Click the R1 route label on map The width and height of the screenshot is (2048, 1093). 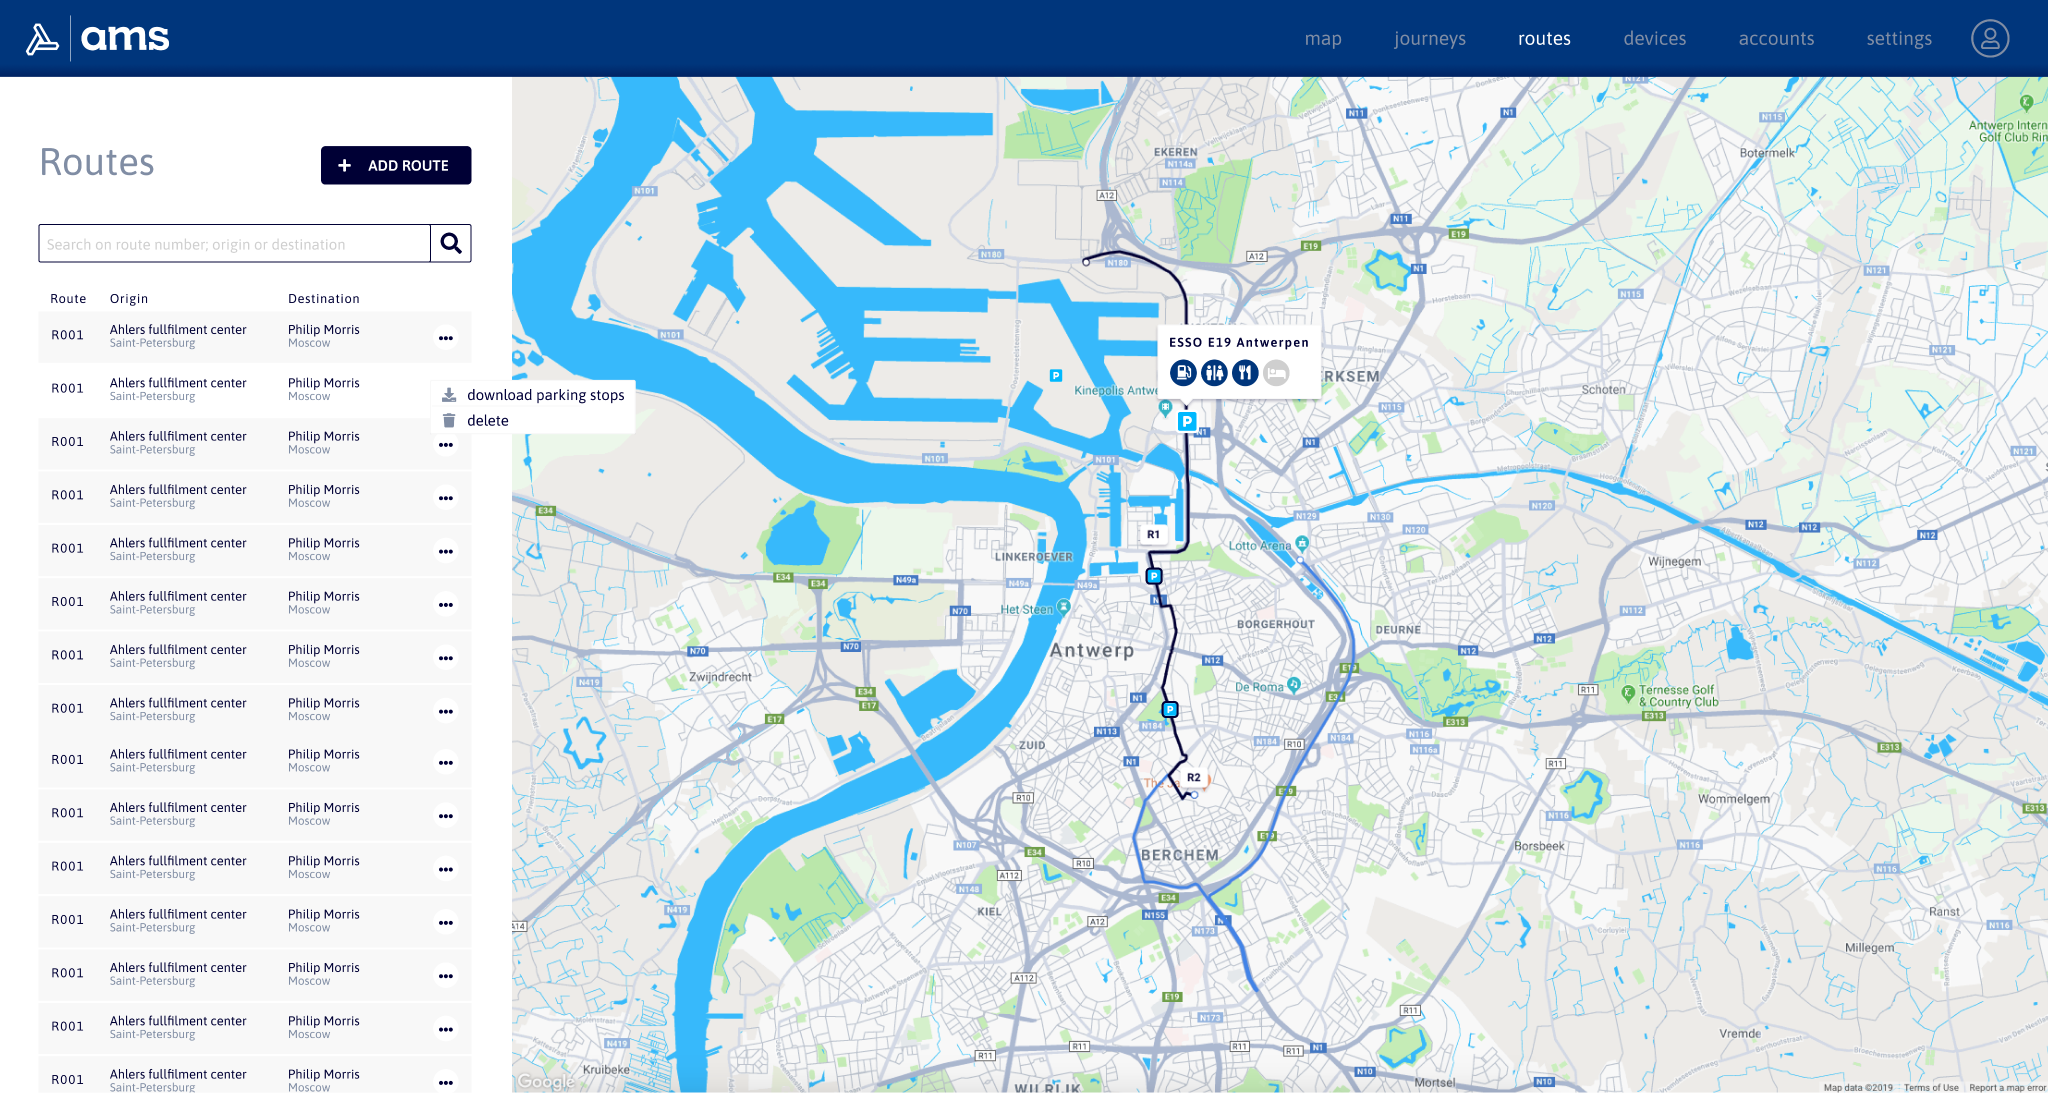(1153, 535)
